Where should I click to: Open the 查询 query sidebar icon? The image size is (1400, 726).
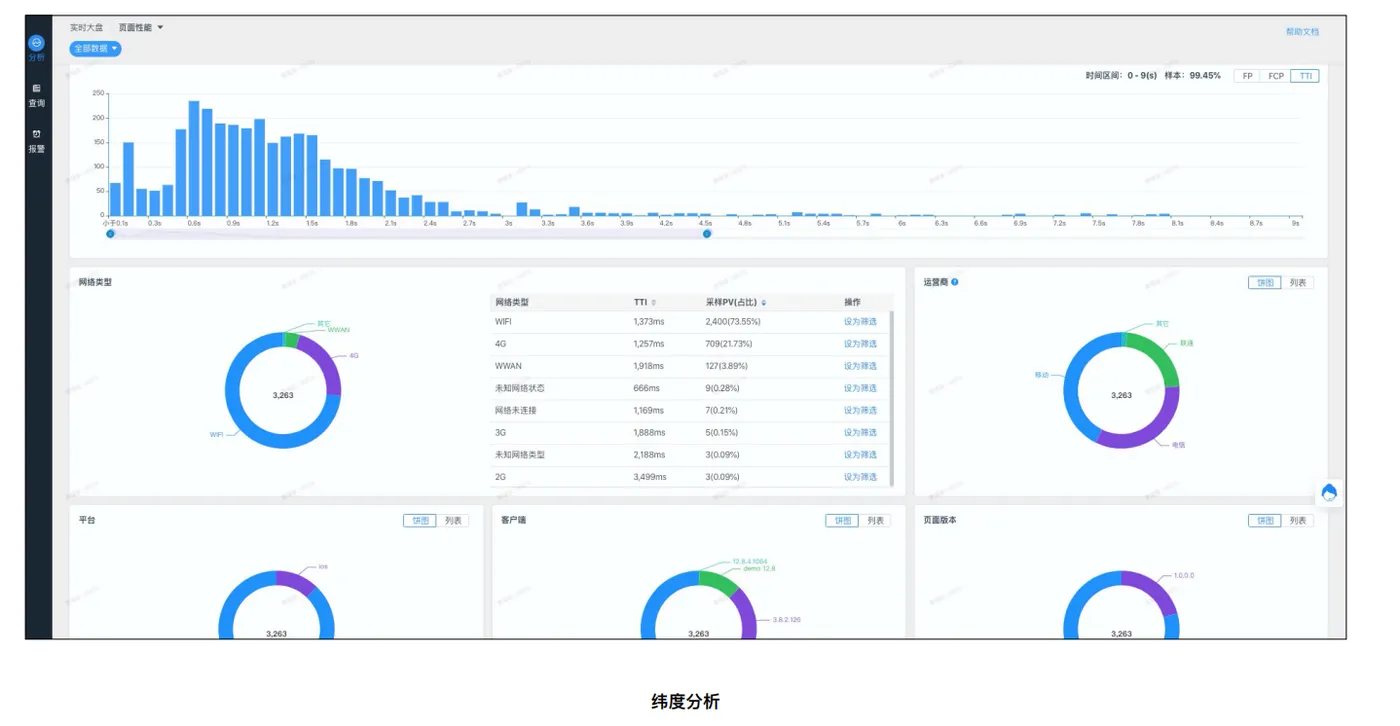[36, 96]
